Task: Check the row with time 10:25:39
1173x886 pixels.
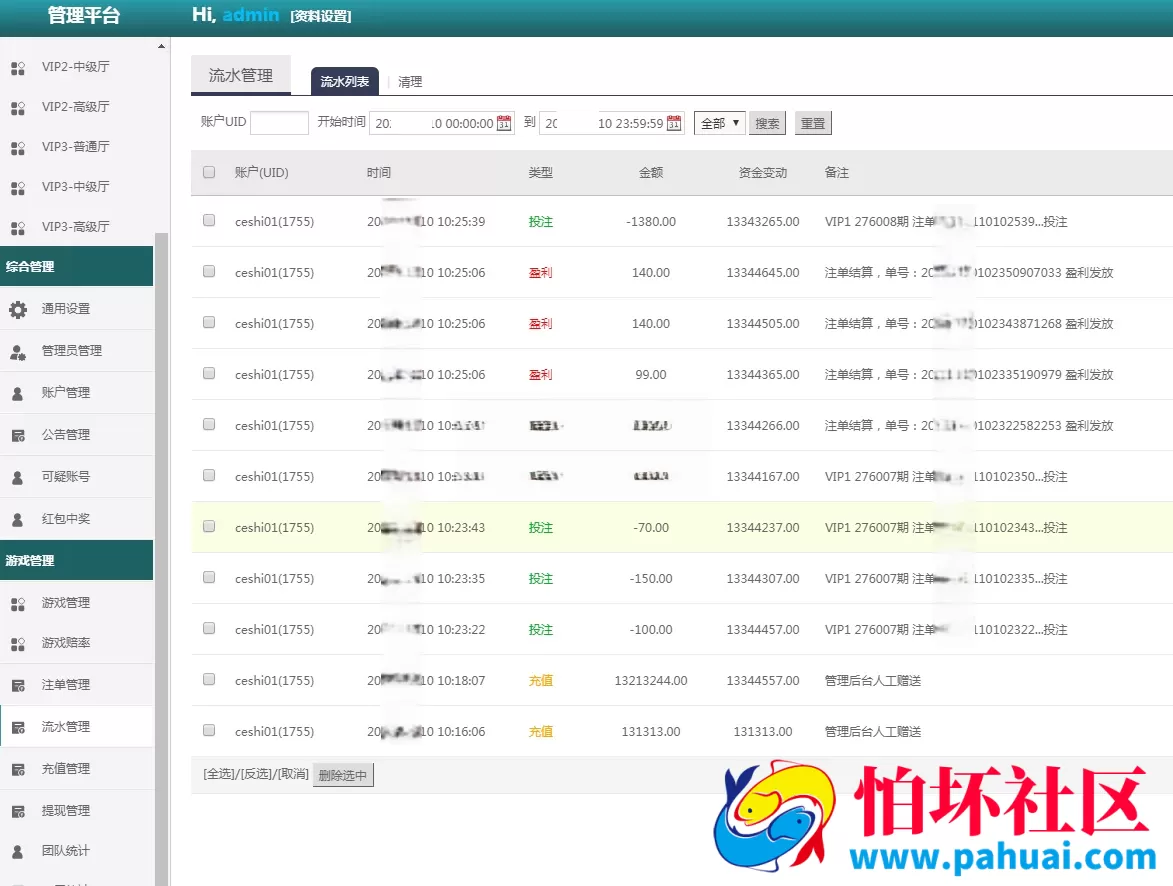Action: coord(209,220)
